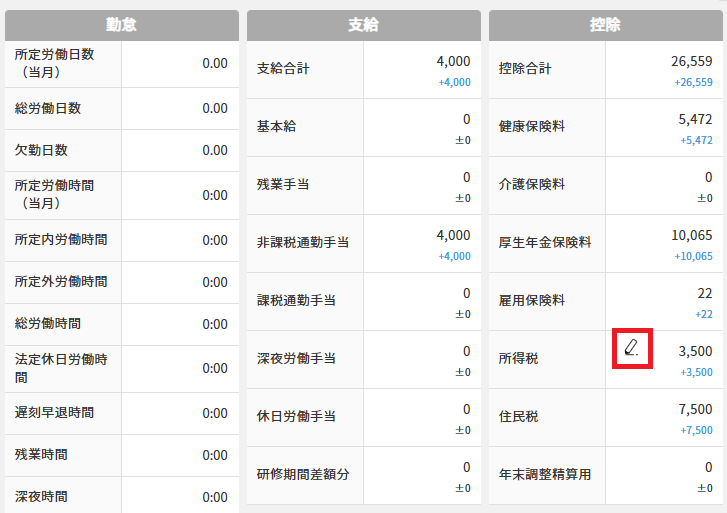The height and width of the screenshot is (513, 727).
Task: Click the 厚生年金保険料 amount 10,065
Action: coord(691,235)
